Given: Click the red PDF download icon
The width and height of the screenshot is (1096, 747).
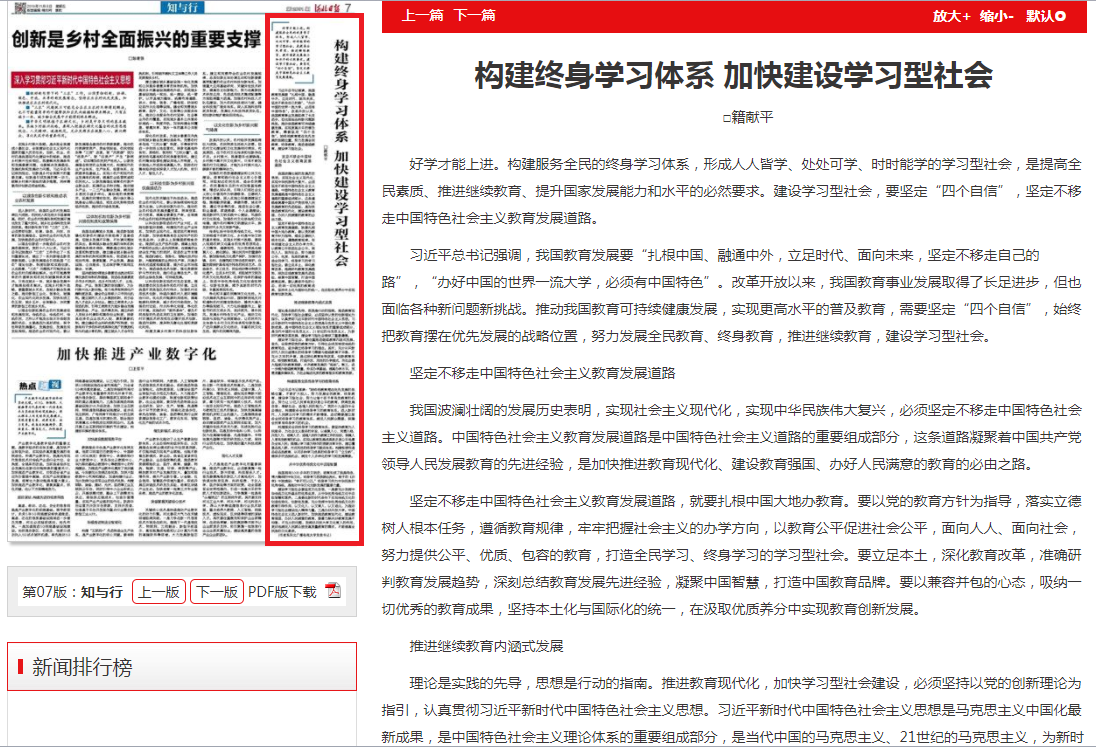Looking at the screenshot, I should [x=333, y=591].
